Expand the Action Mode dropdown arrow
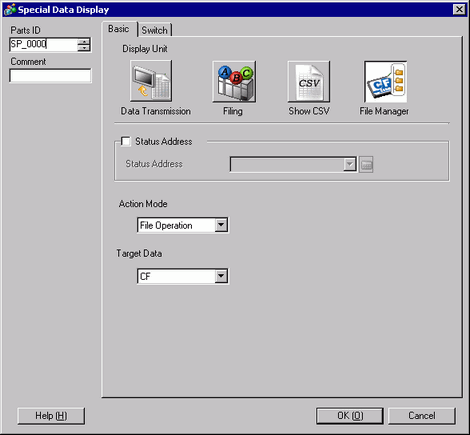 click(221, 225)
